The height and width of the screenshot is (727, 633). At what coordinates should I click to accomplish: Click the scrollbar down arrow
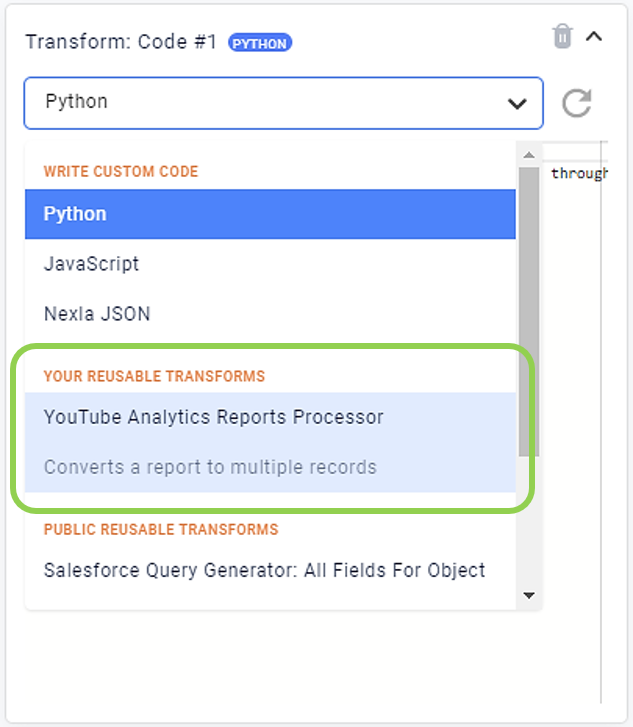point(529,595)
